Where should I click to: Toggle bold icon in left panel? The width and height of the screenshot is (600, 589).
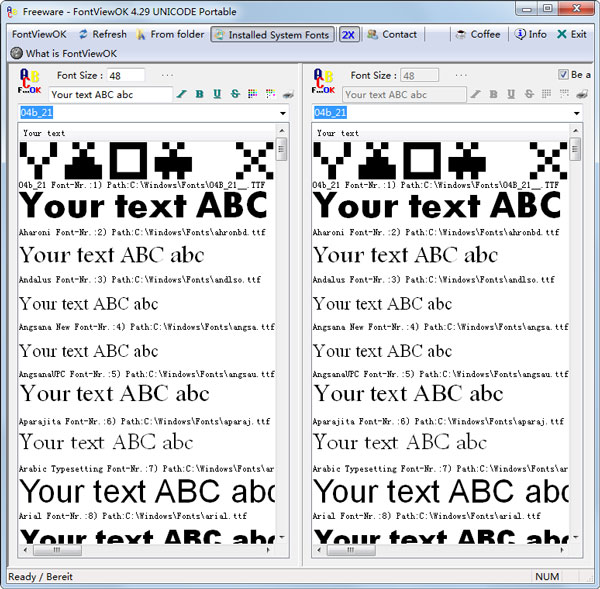click(x=199, y=94)
